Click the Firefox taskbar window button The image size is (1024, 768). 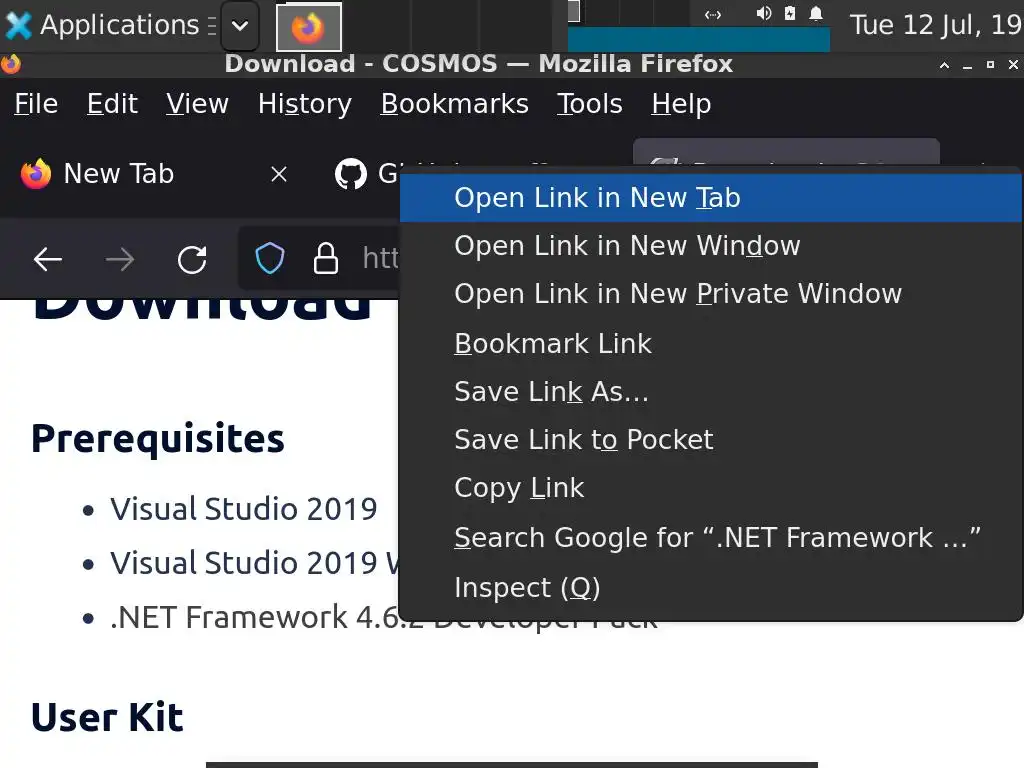(308, 27)
